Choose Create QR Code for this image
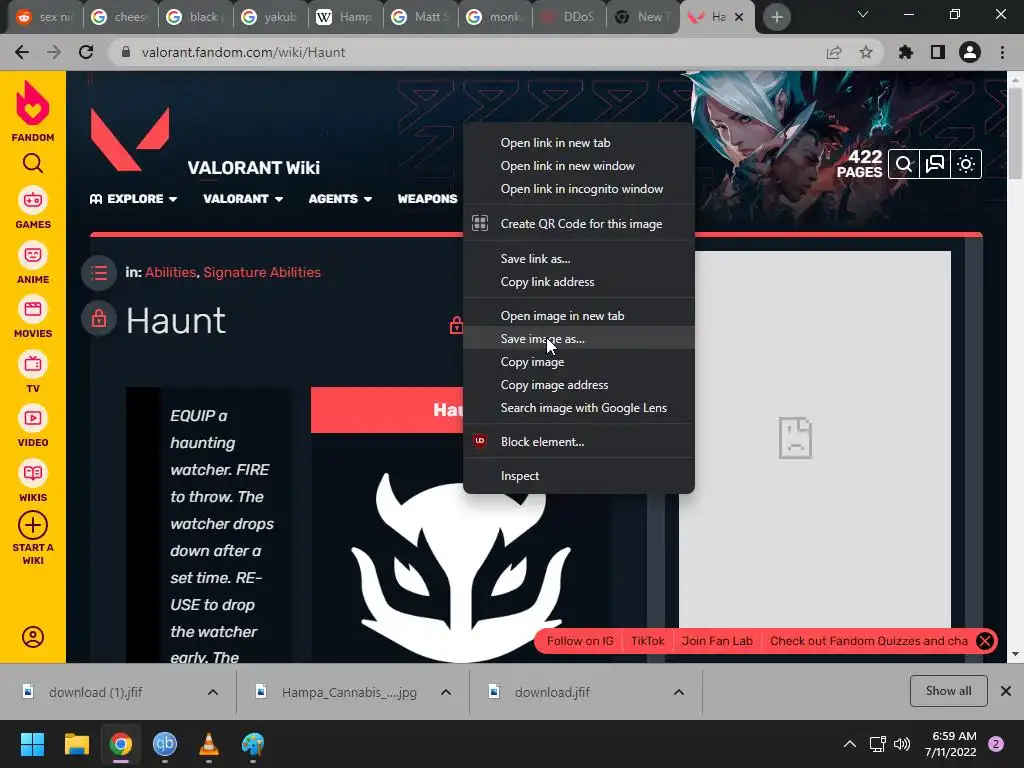This screenshot has height=768, width=1024. tap(579, 223)
